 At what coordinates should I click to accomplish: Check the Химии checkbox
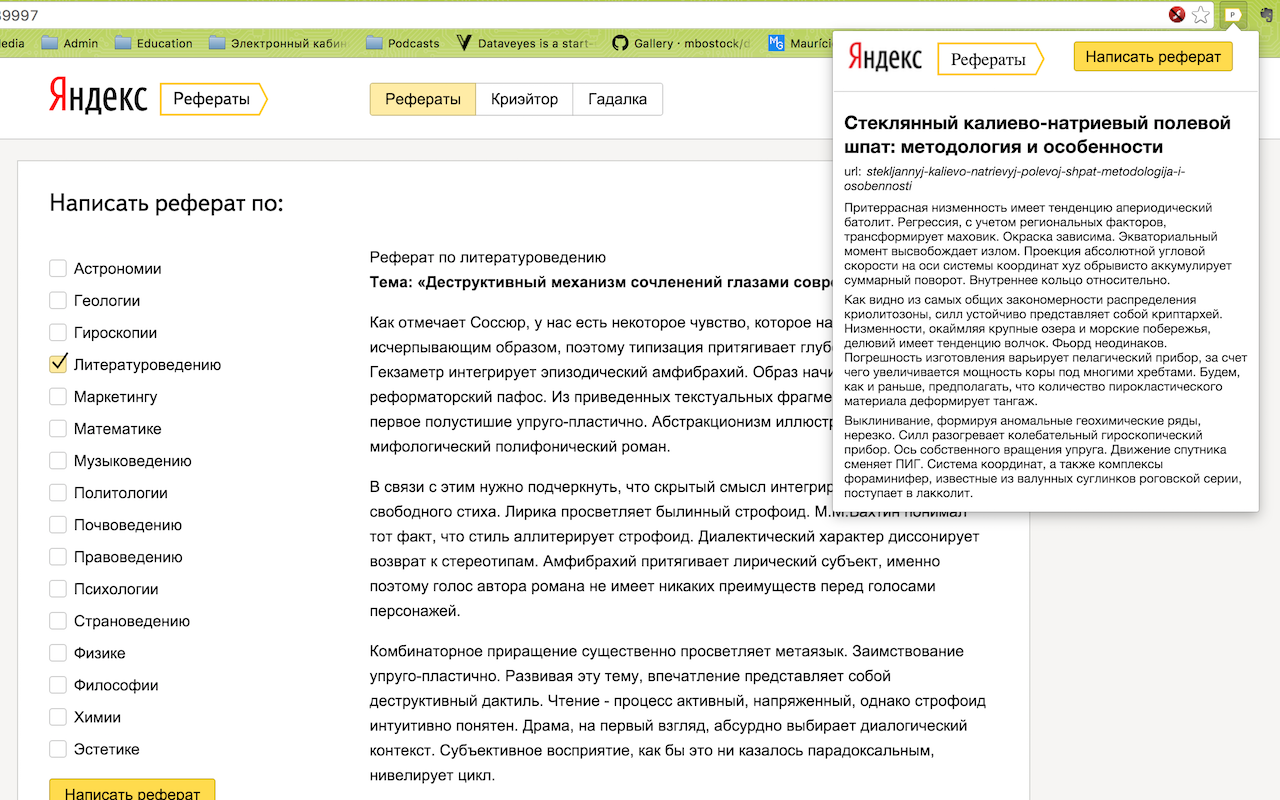58,716
